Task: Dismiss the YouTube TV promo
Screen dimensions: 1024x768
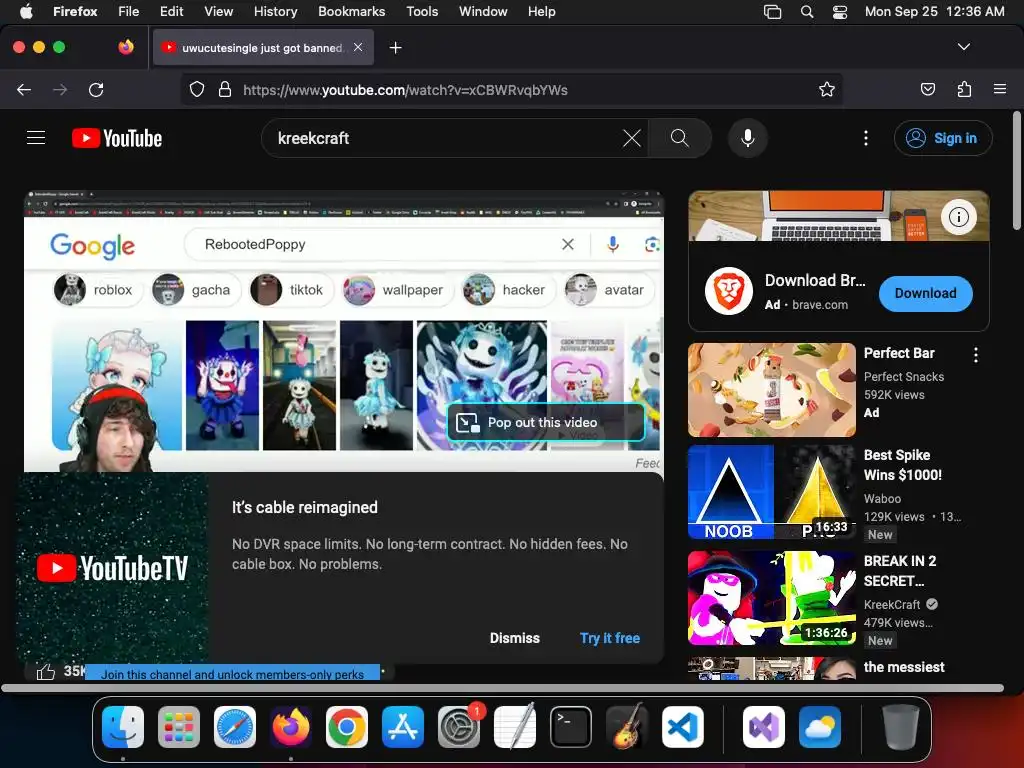Action: pyautogui.click(x=515, y=638)
